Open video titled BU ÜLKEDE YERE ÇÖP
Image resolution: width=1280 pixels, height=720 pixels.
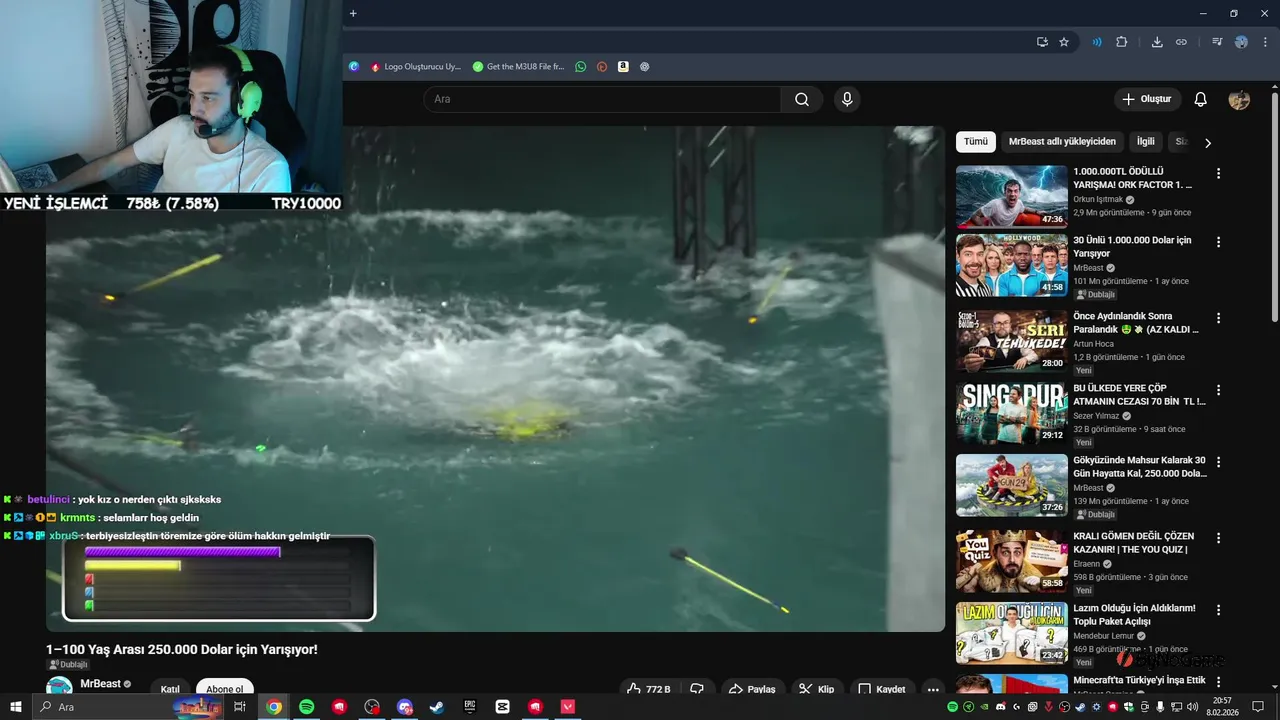point(1139,394)
